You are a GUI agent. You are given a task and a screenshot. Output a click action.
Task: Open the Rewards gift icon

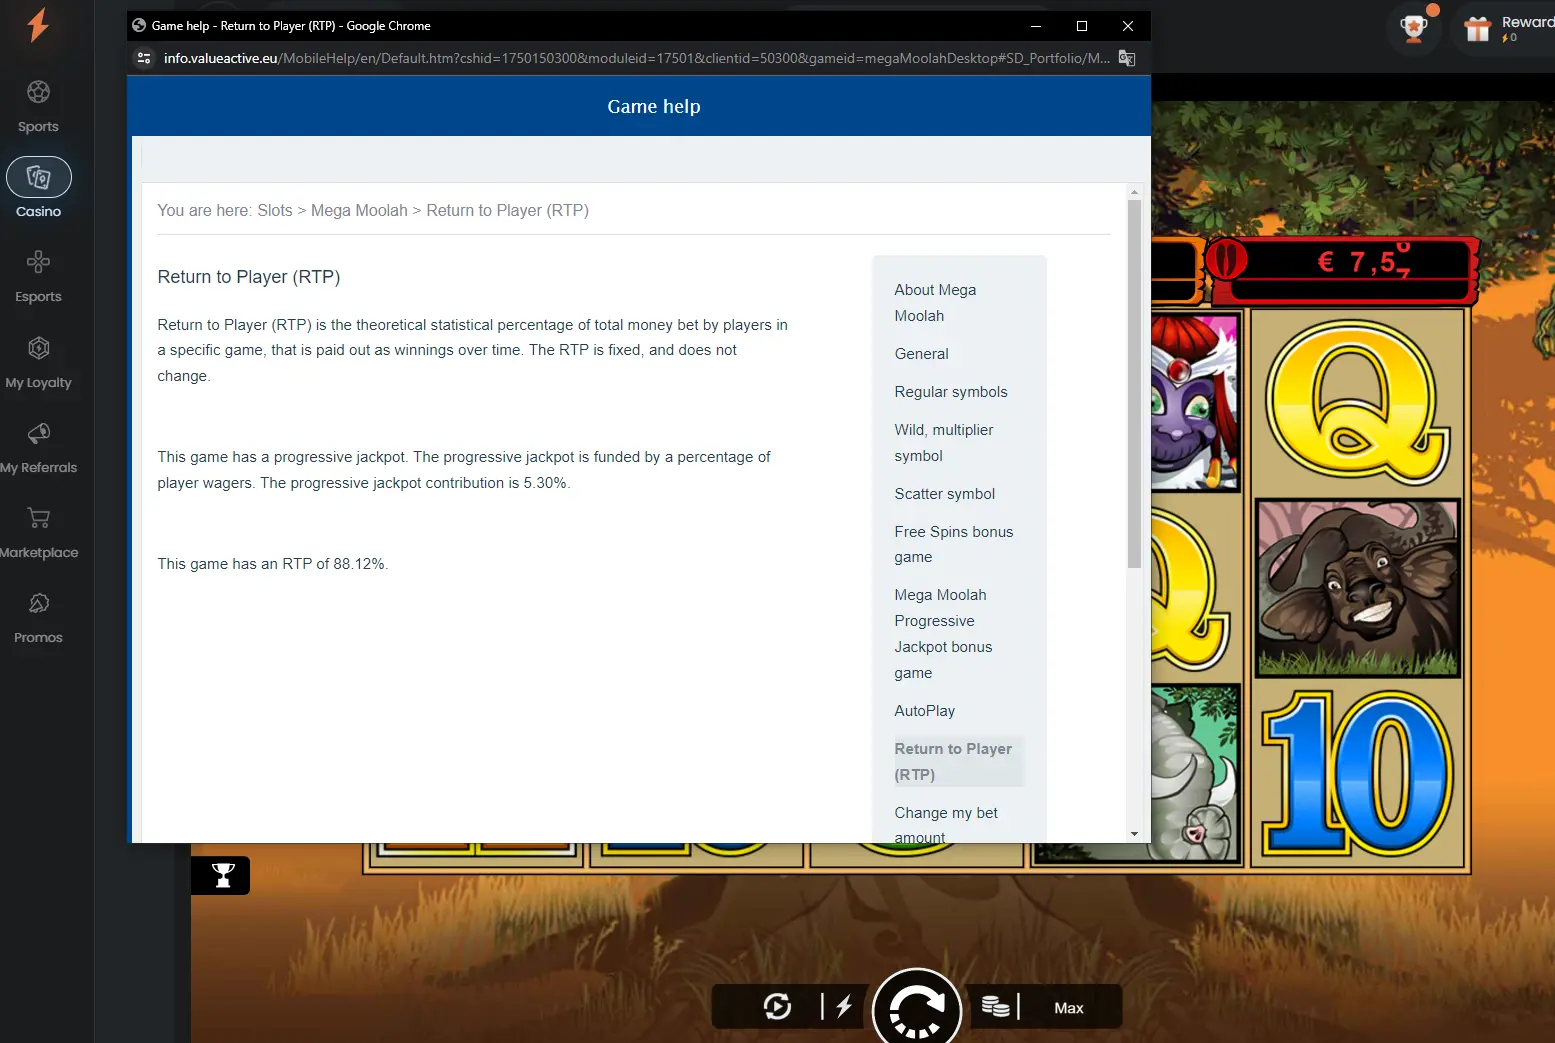(x=1478, y=29)
